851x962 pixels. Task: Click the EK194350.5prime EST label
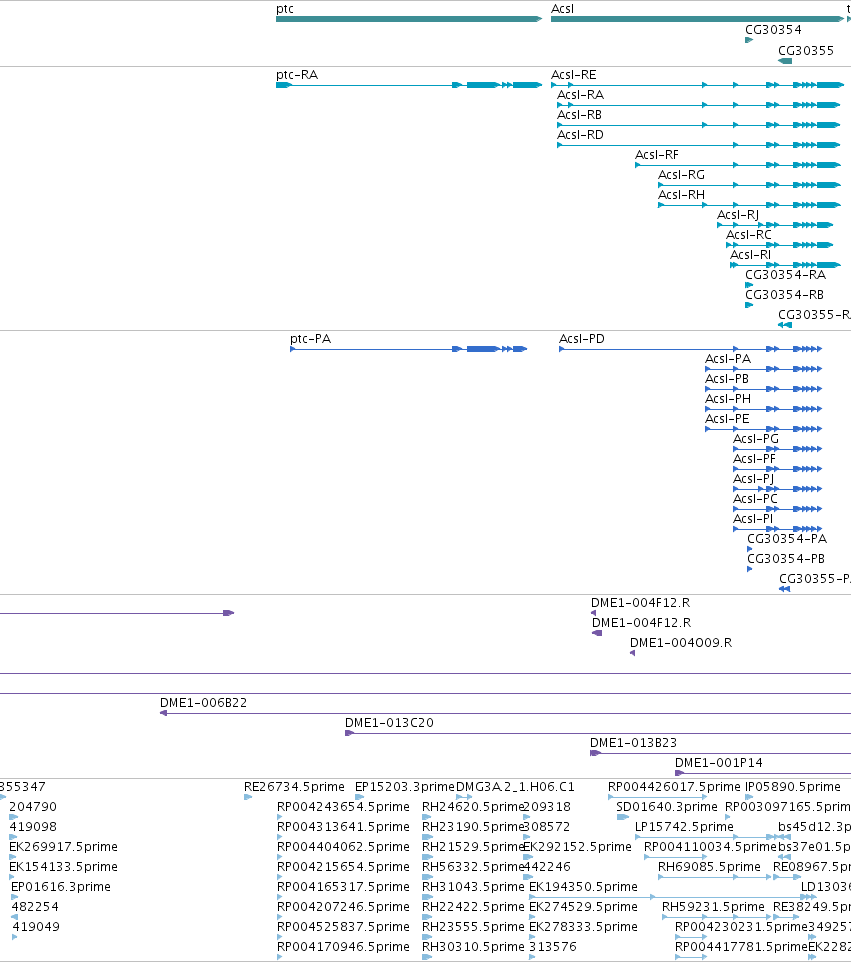[583, 887]
